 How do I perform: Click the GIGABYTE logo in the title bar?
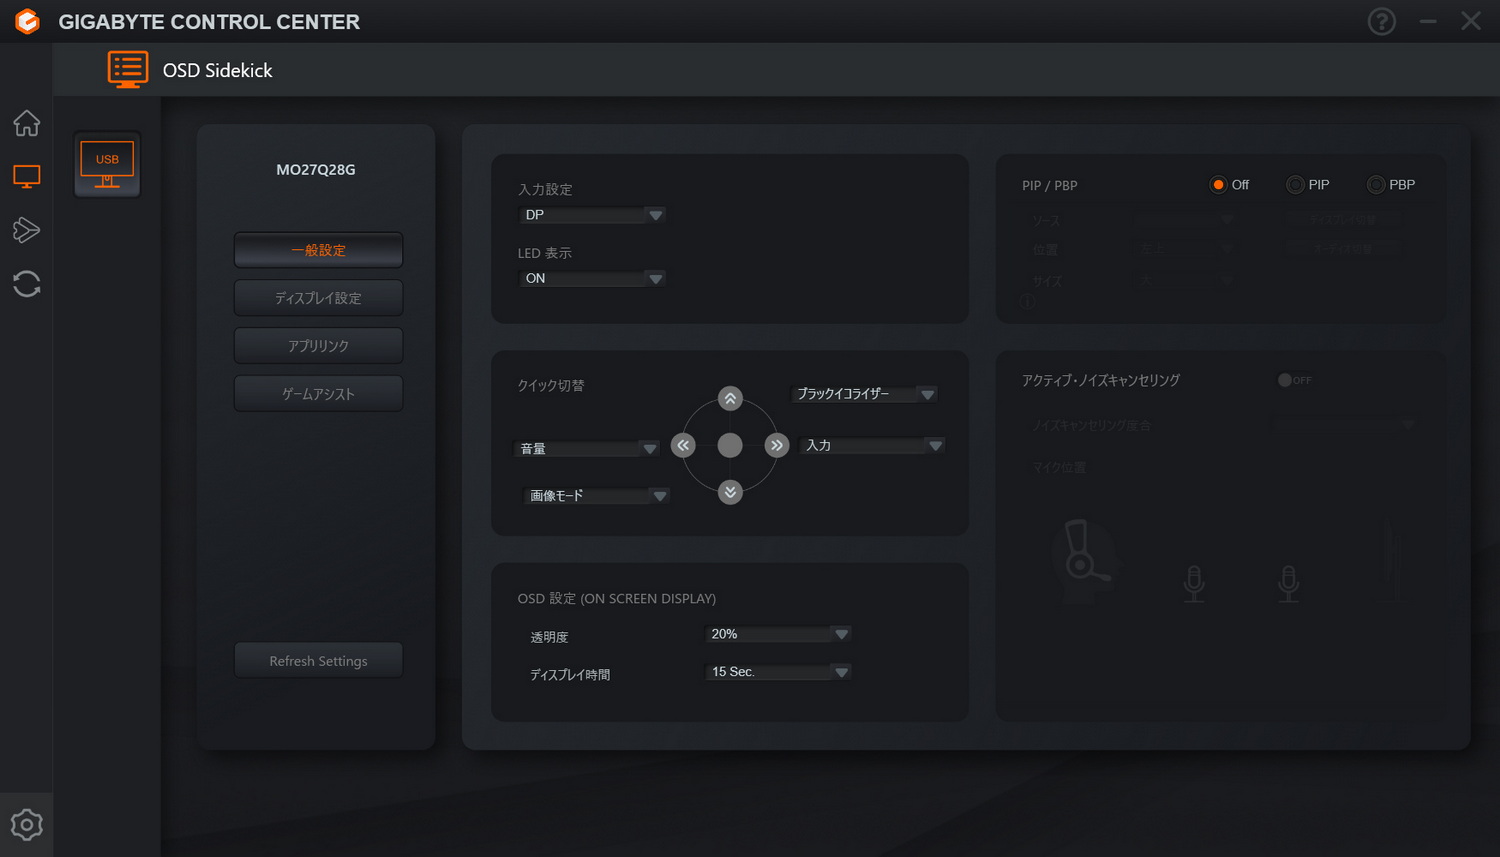27,21
